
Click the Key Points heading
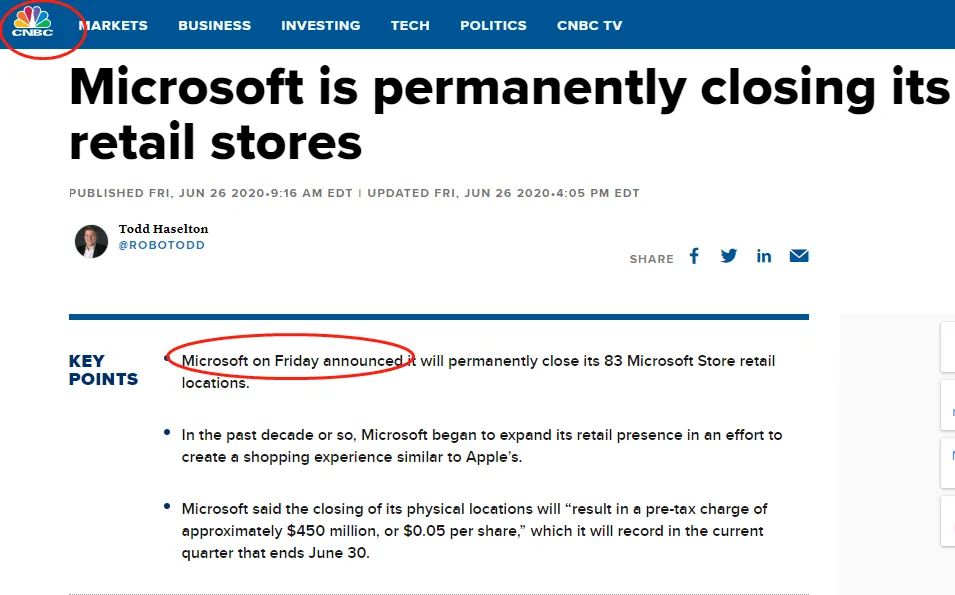[103, 370]
